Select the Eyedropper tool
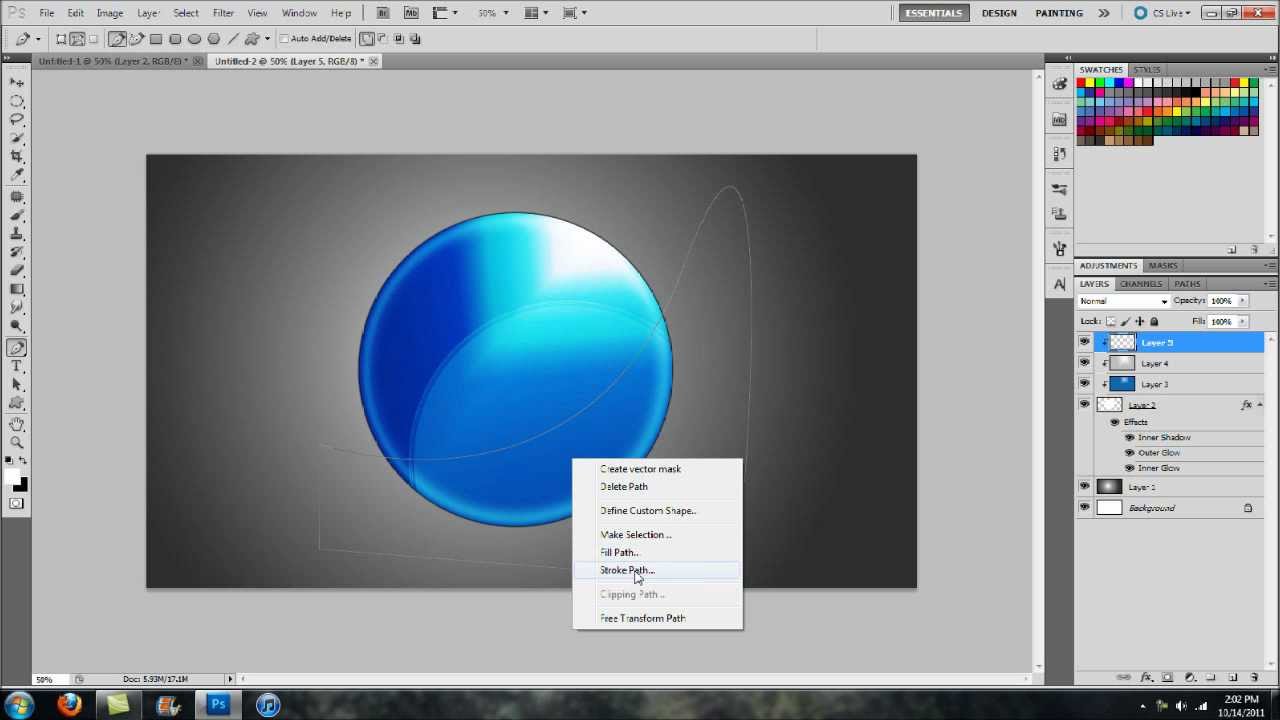Image resolution: width=1280 pixels, height=720 pixels. pos(17,176)
